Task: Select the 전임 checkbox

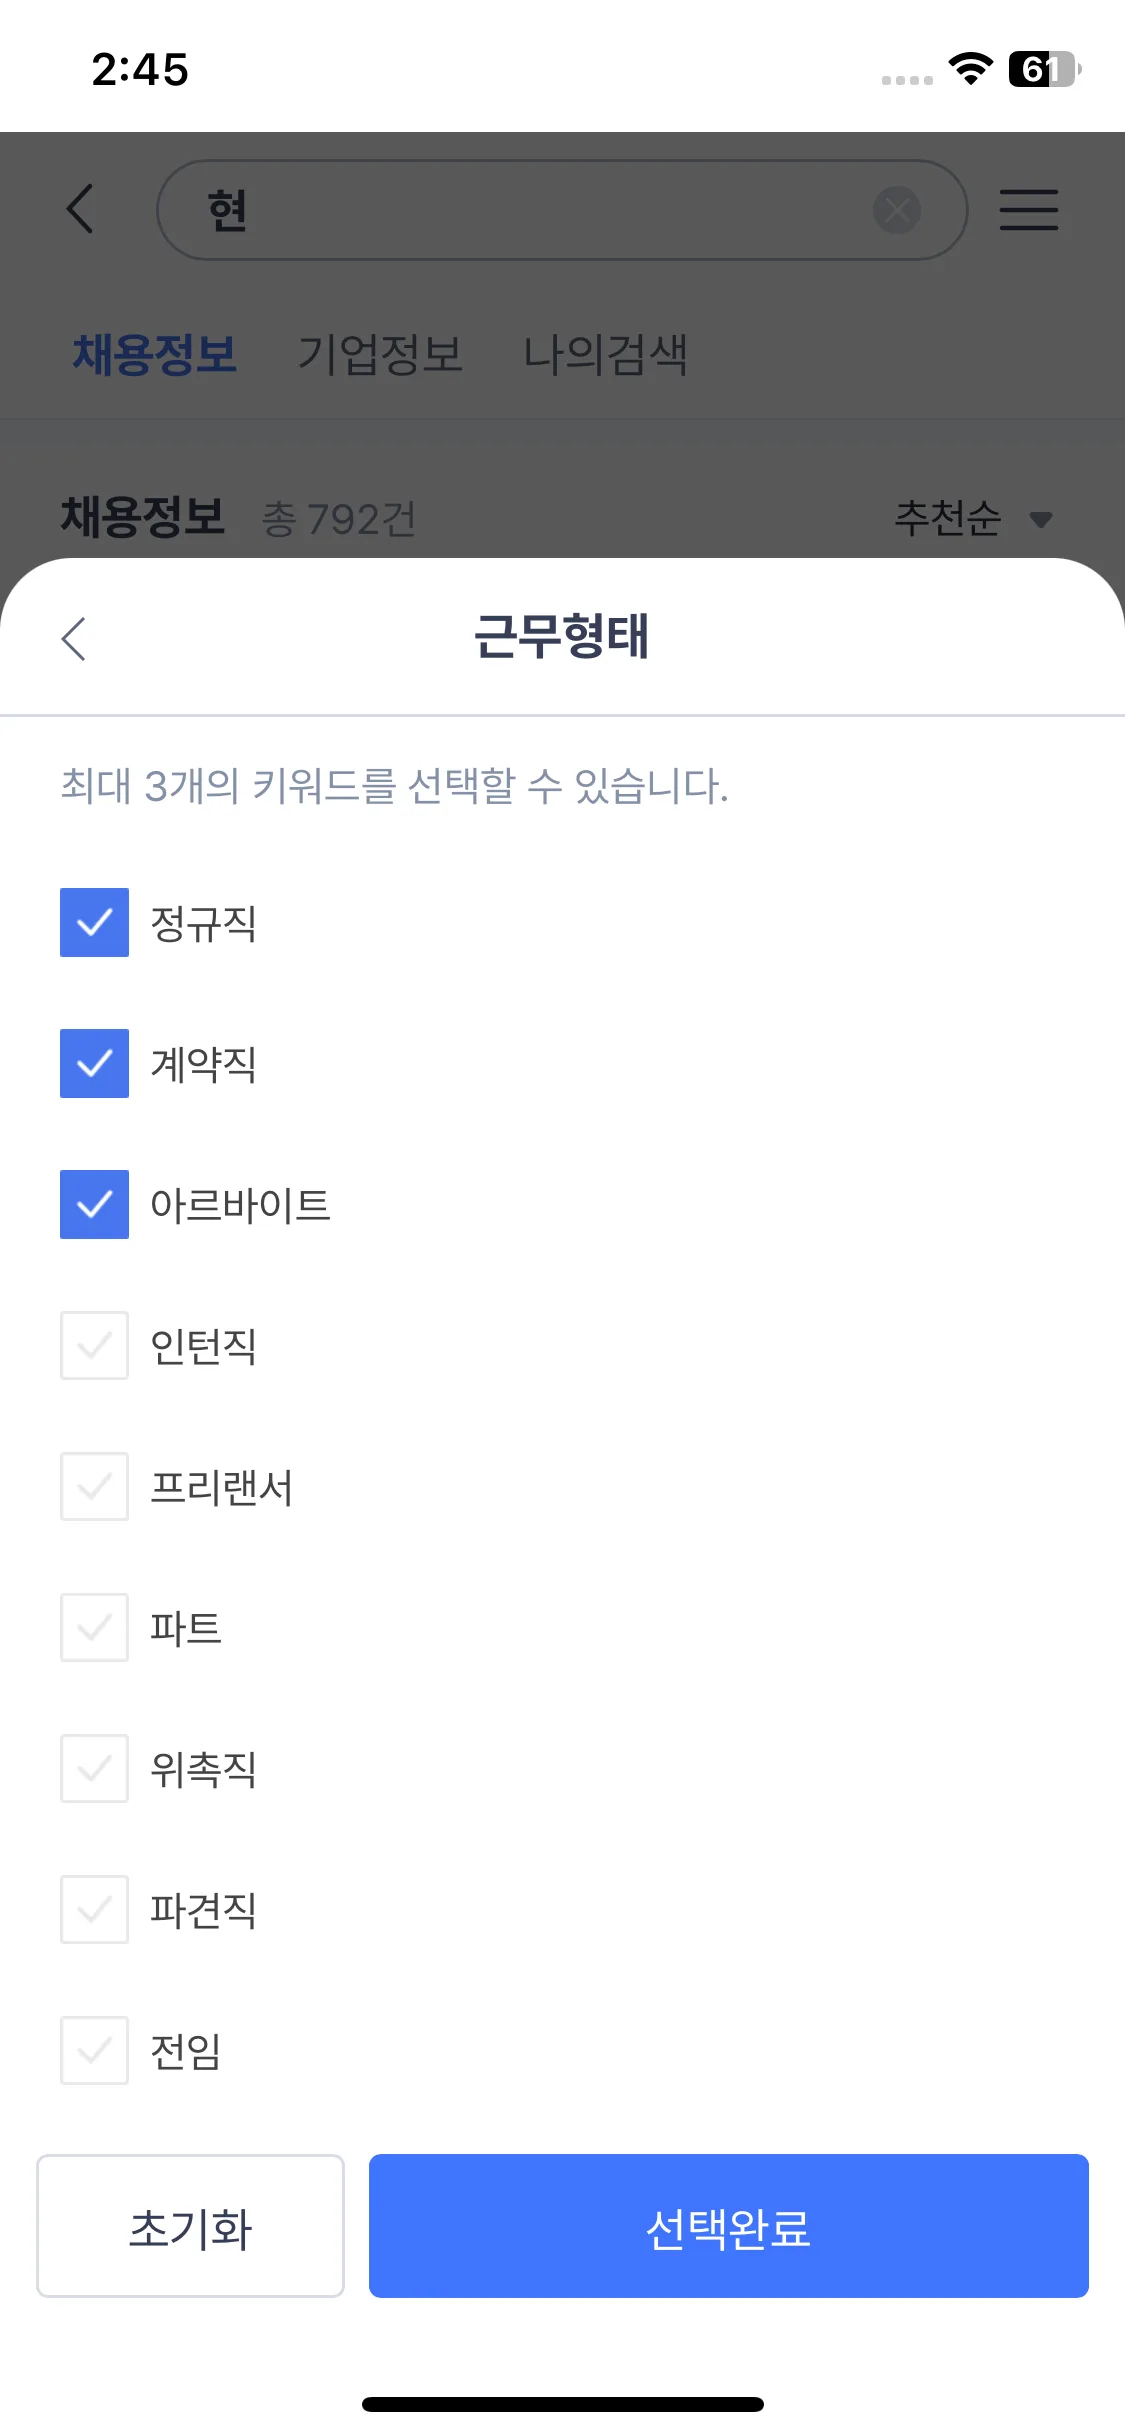Action: (x=95, y=2050)
